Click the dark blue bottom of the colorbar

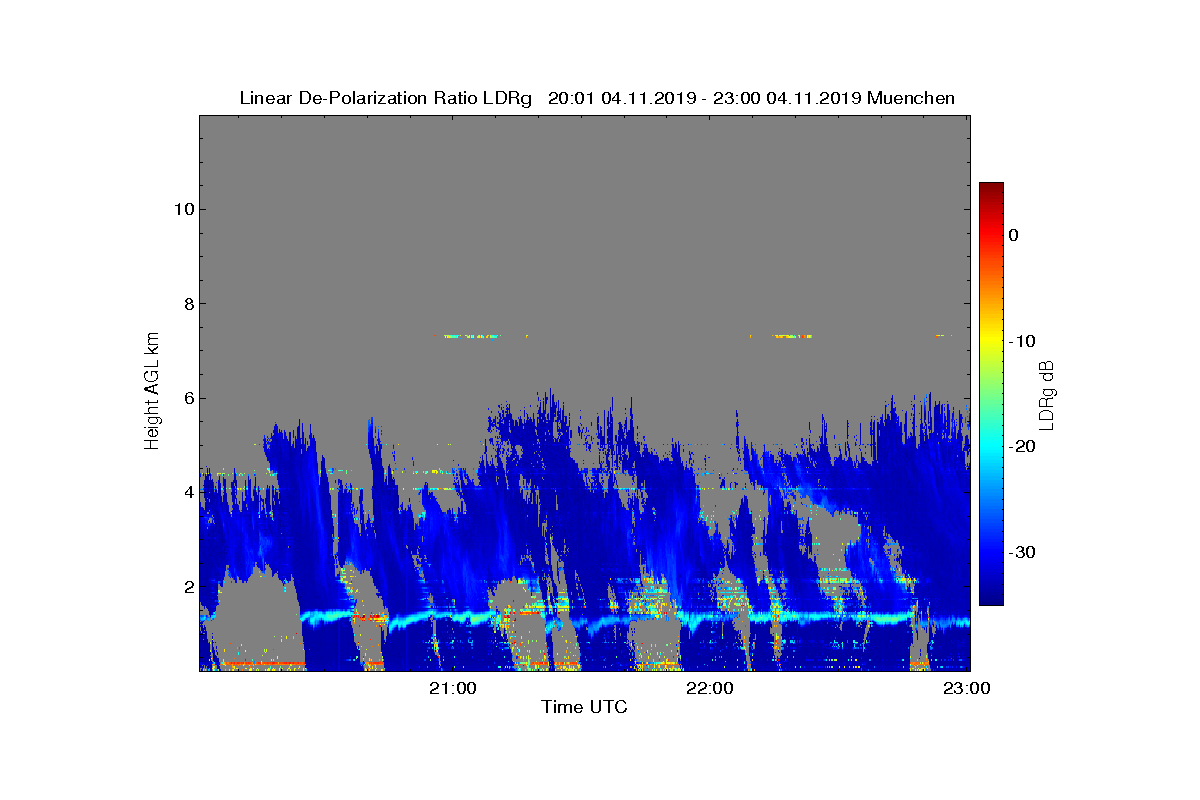point(991,597)
